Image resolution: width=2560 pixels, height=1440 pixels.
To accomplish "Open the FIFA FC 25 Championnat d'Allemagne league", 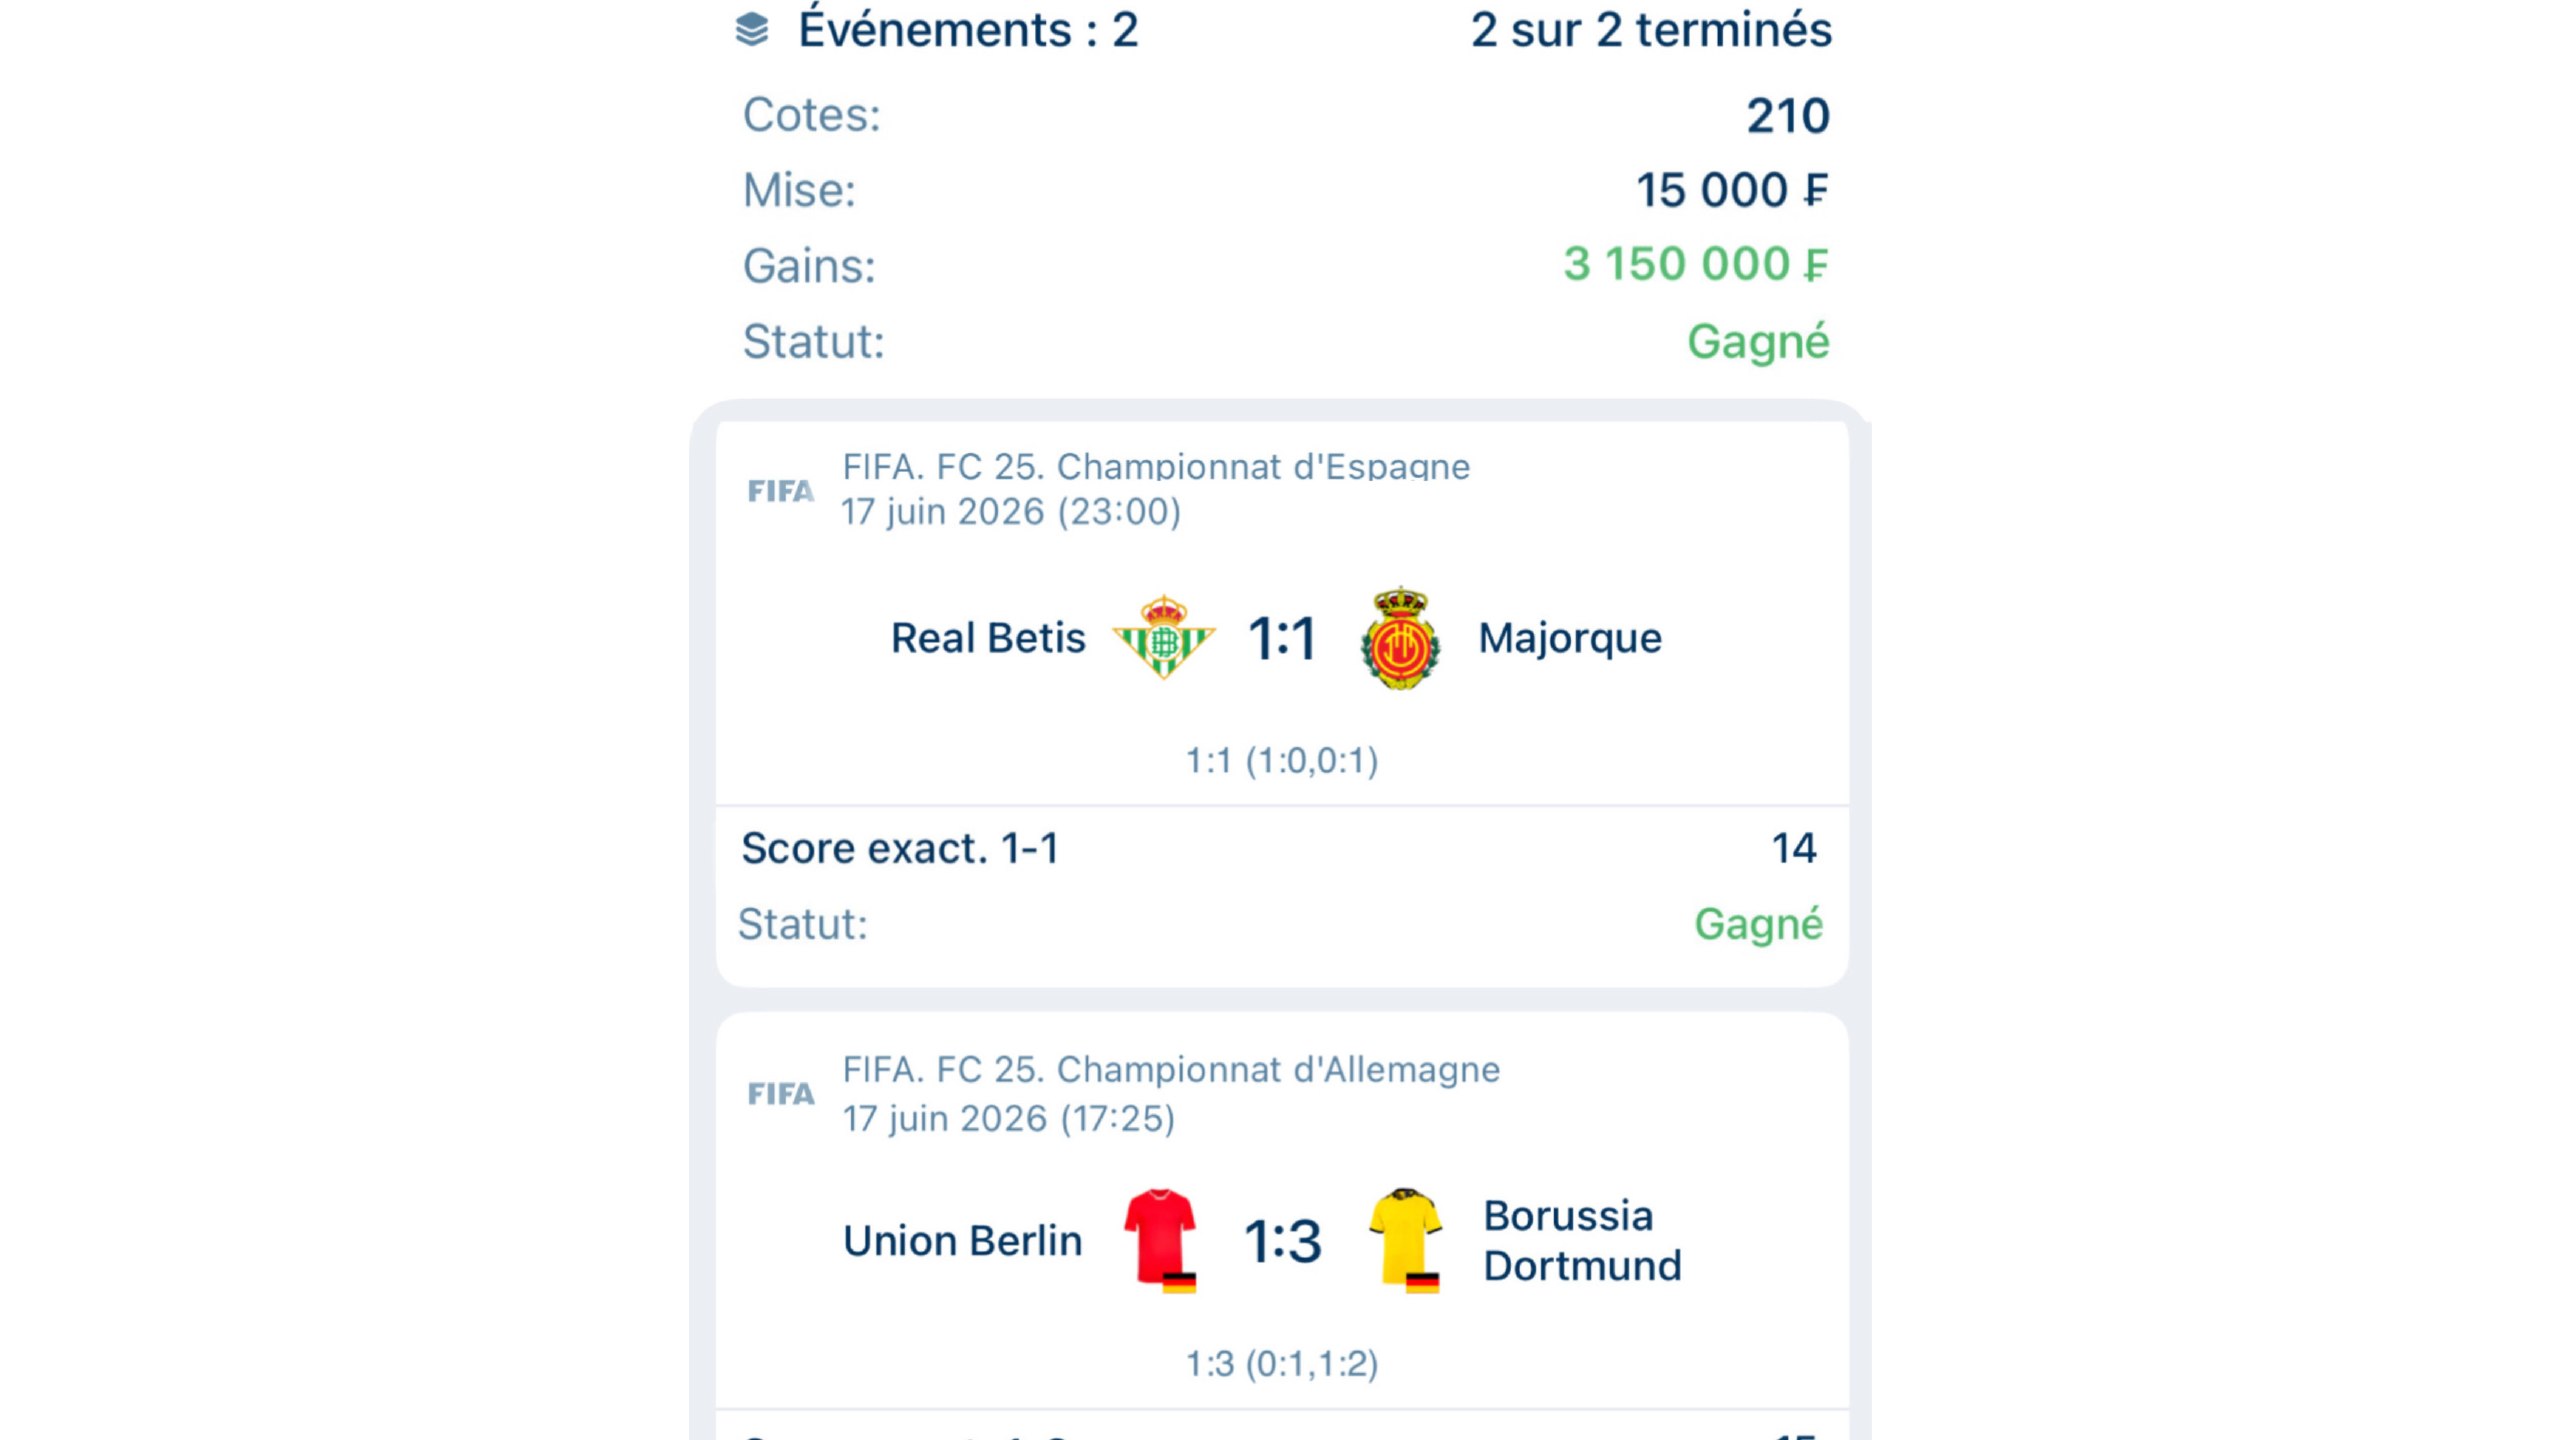I will coord(1171,1070).
